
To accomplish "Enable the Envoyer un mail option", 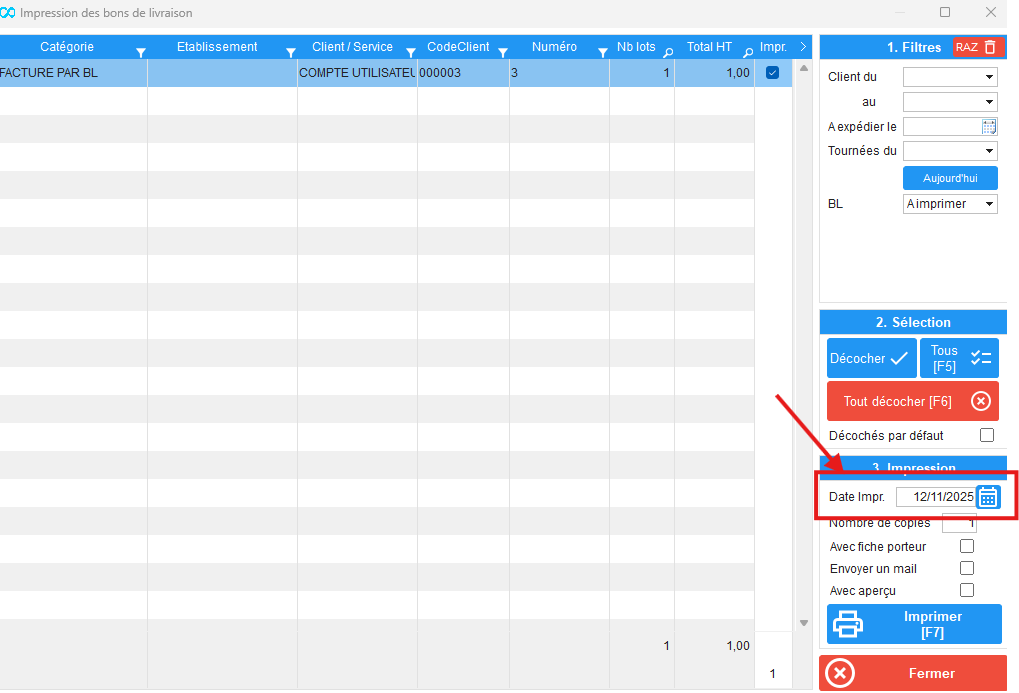I will click(967, 568).
